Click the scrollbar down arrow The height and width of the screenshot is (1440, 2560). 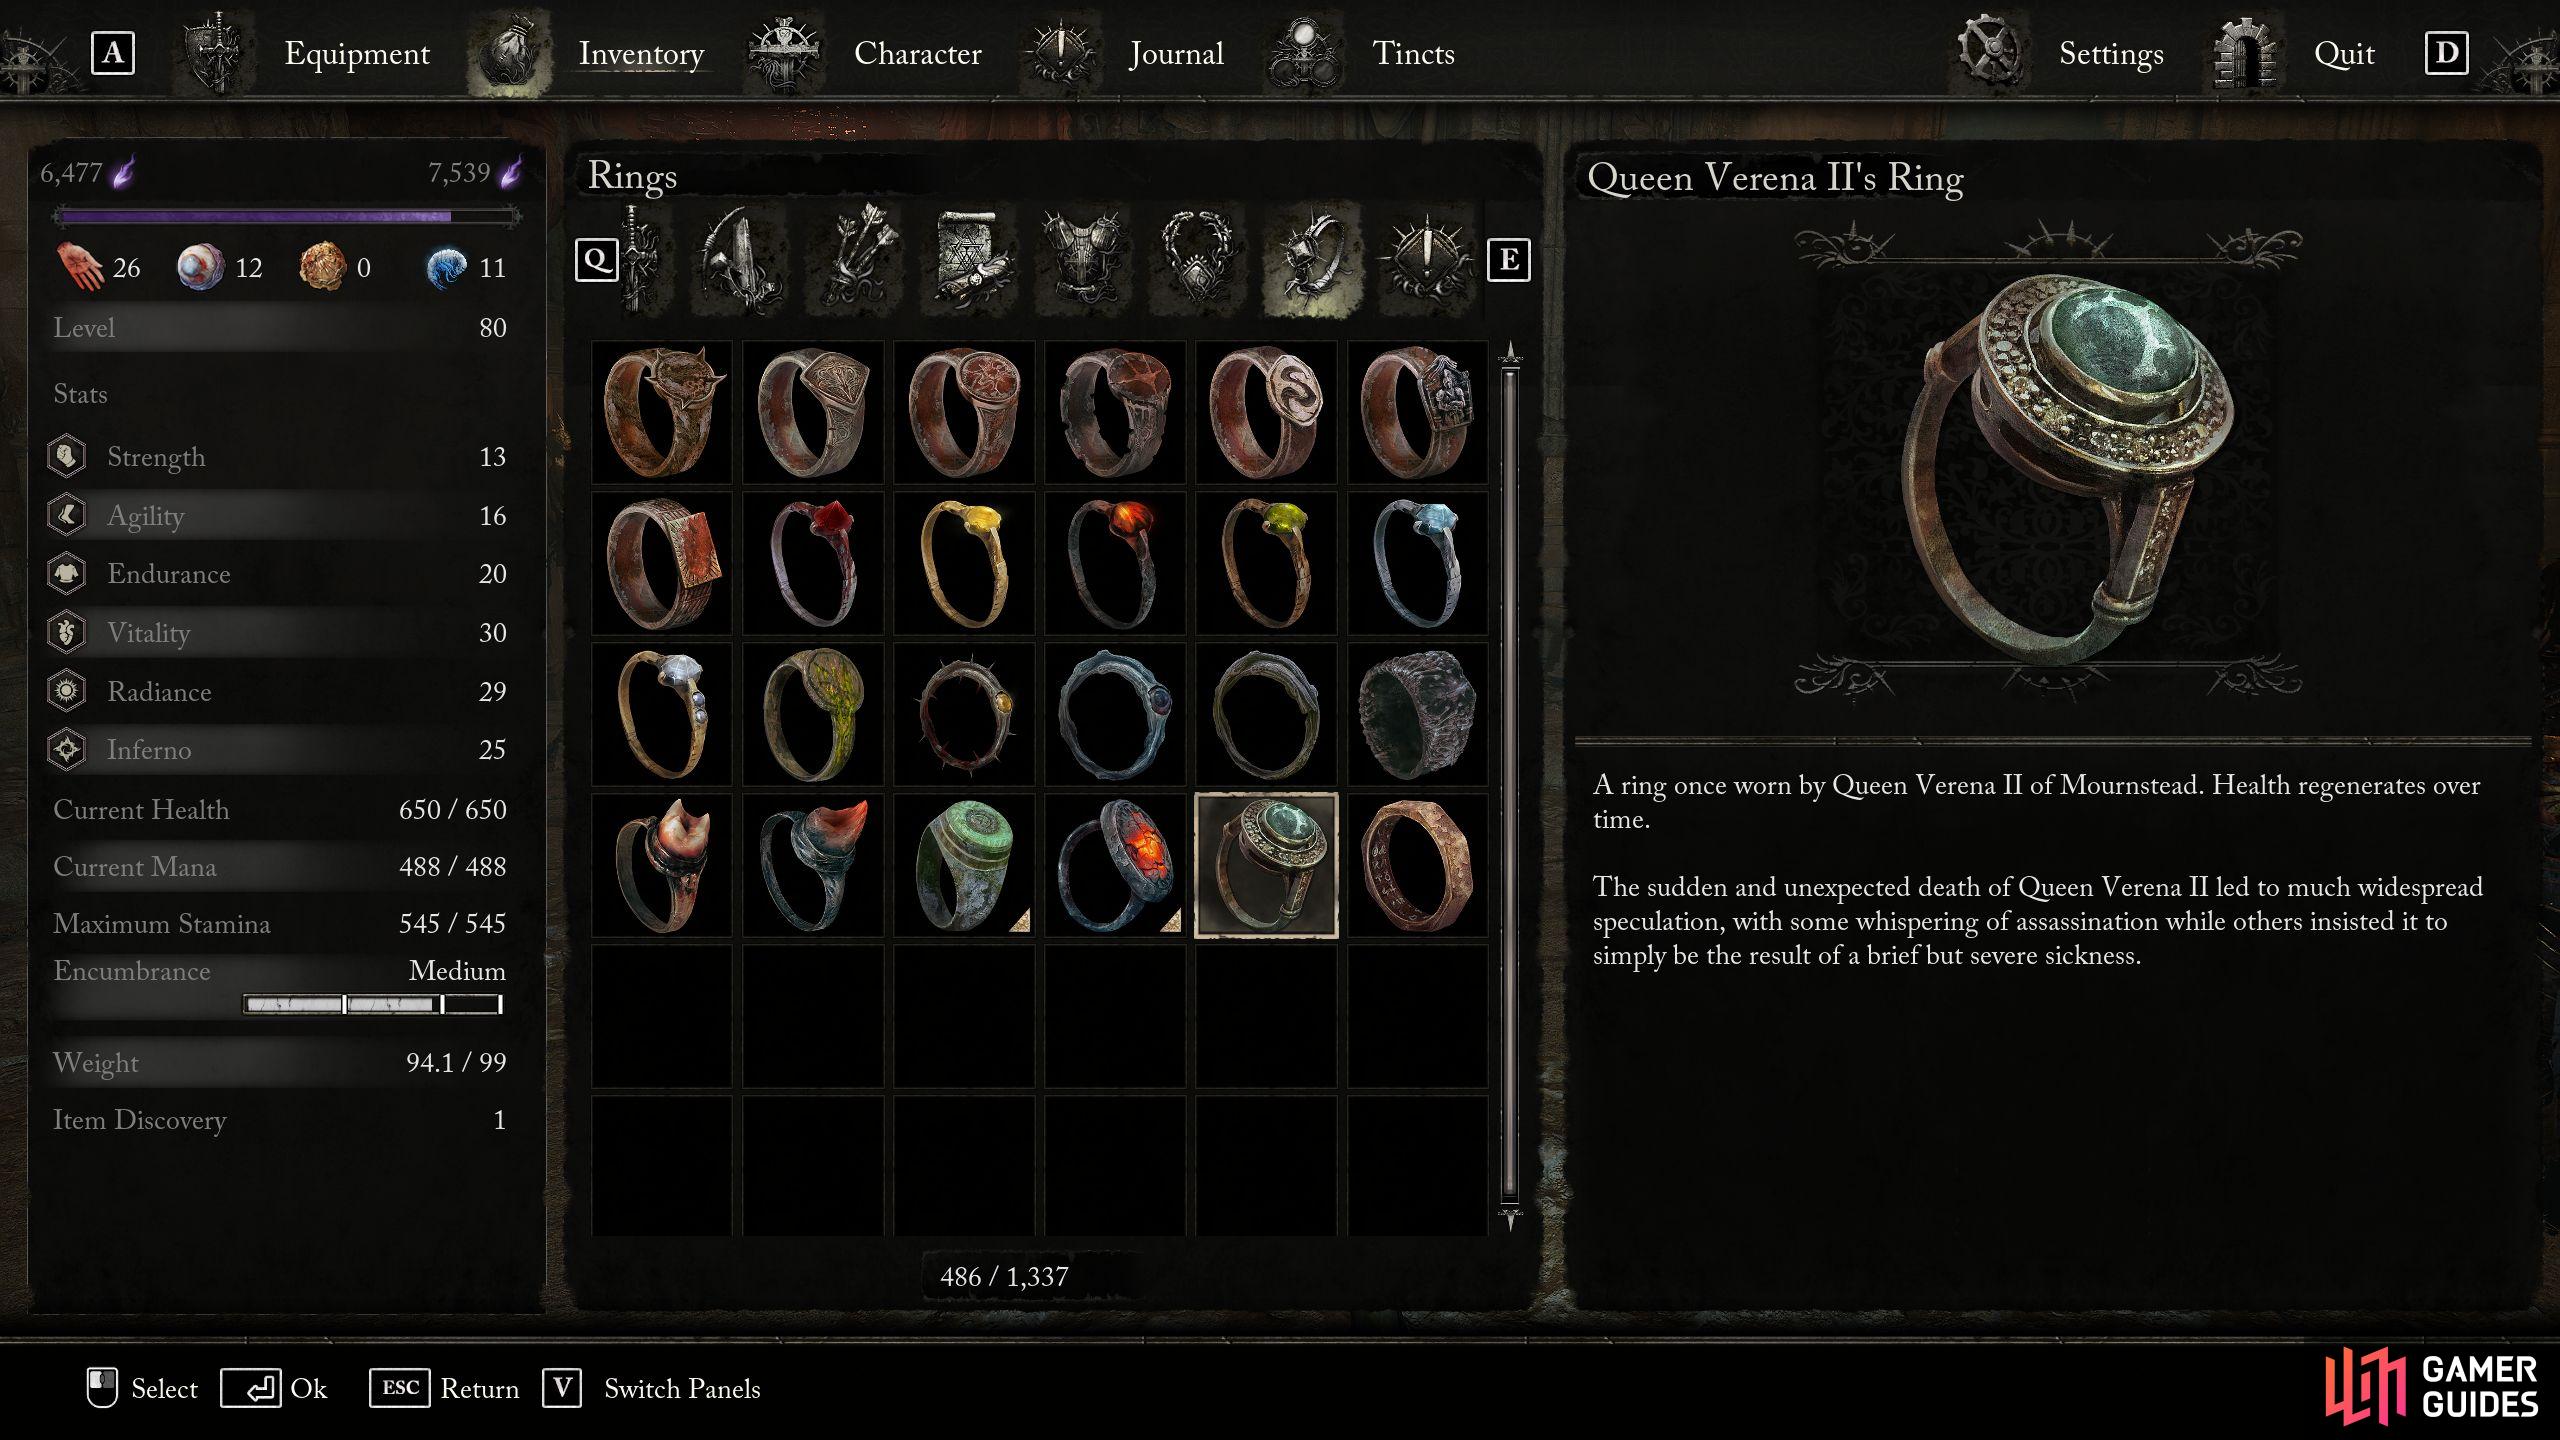pos(1510,1219)
